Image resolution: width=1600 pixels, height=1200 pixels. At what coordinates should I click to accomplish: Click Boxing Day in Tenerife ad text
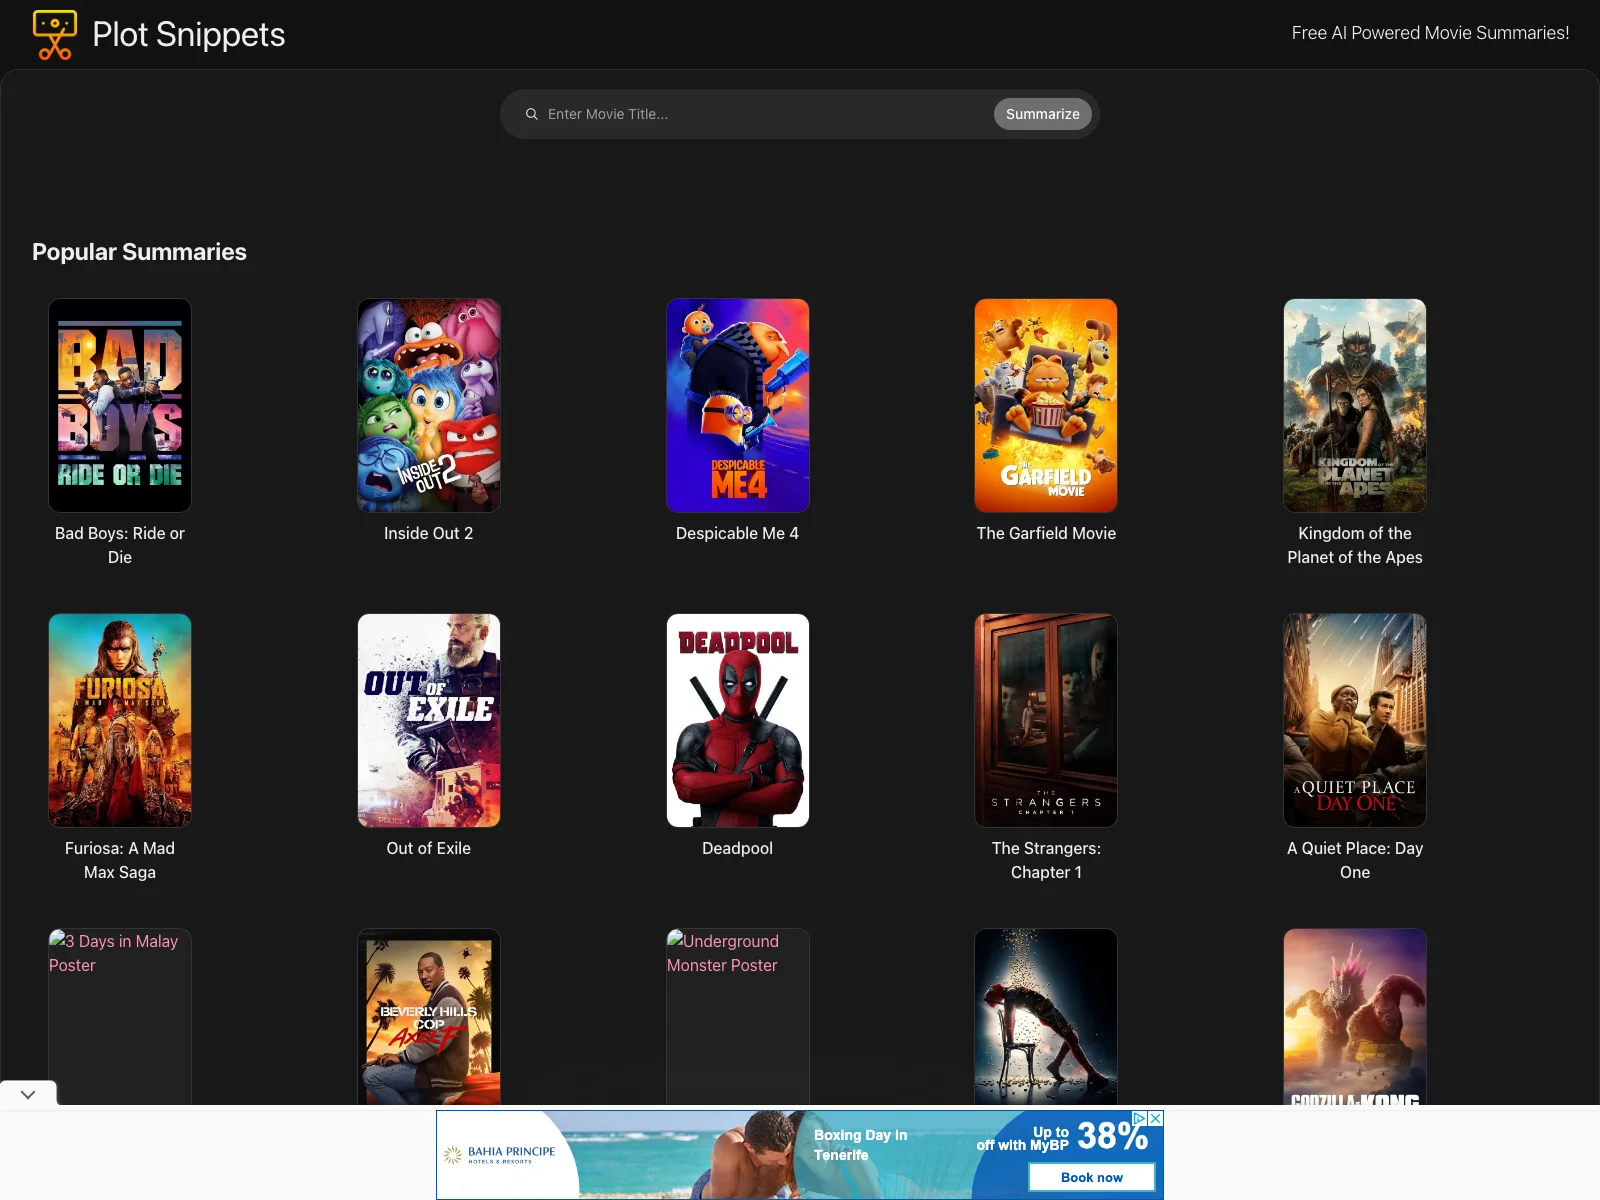tap(861, 1145)
